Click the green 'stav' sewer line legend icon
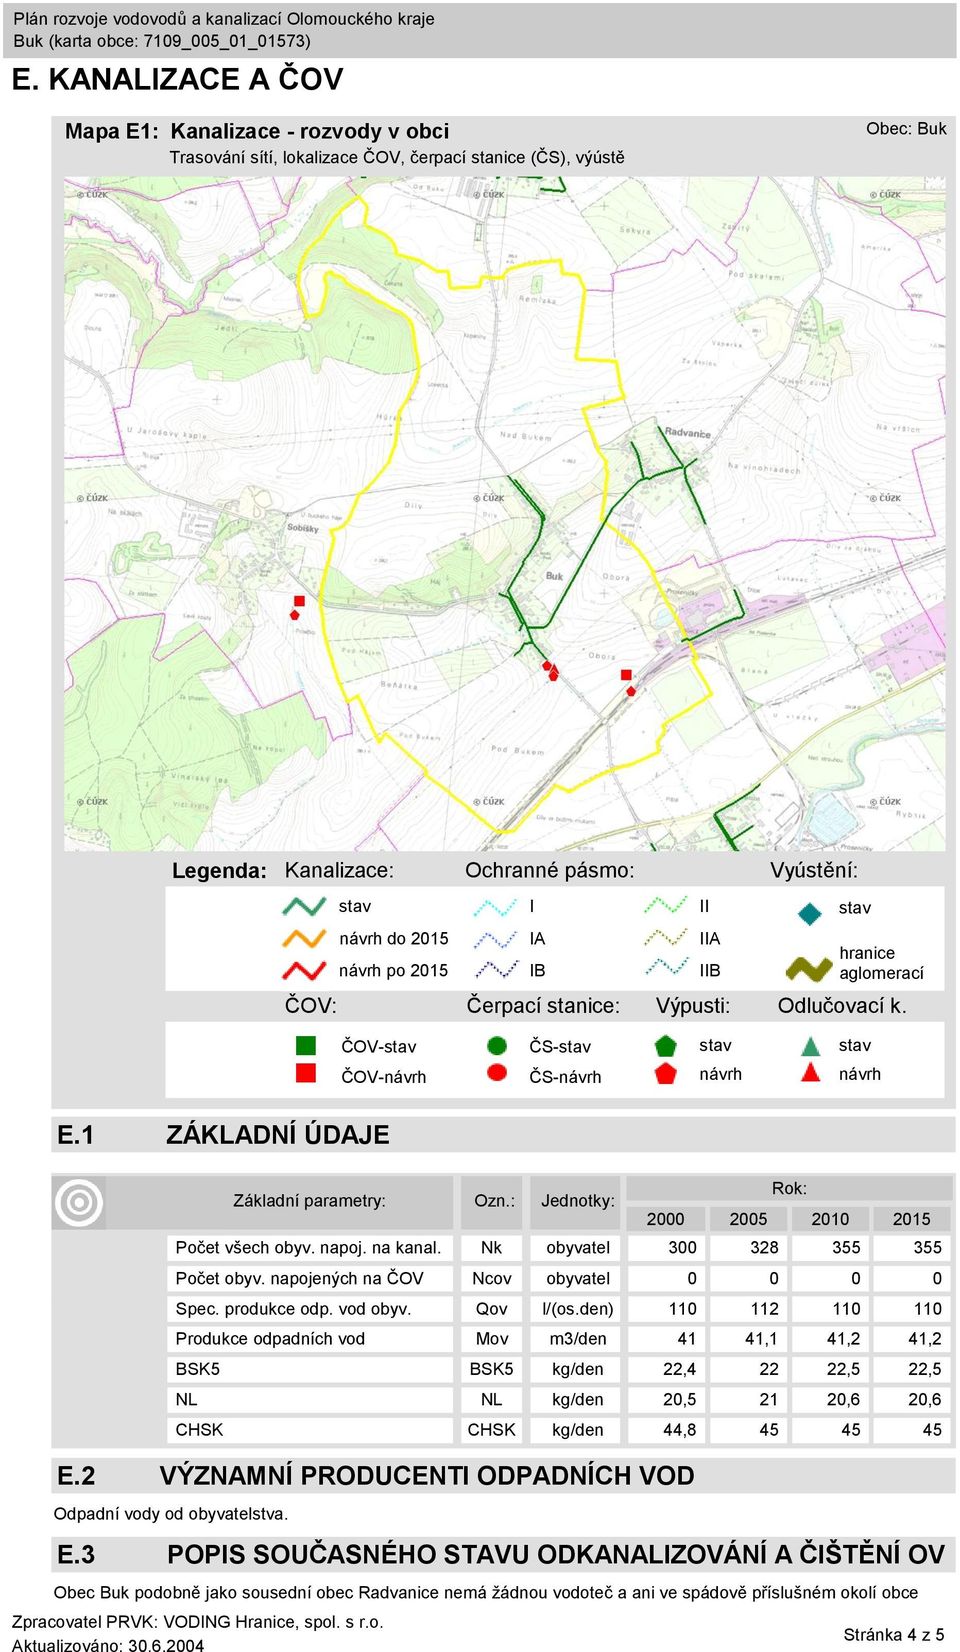960x1652 pixels. click(304, 906)
